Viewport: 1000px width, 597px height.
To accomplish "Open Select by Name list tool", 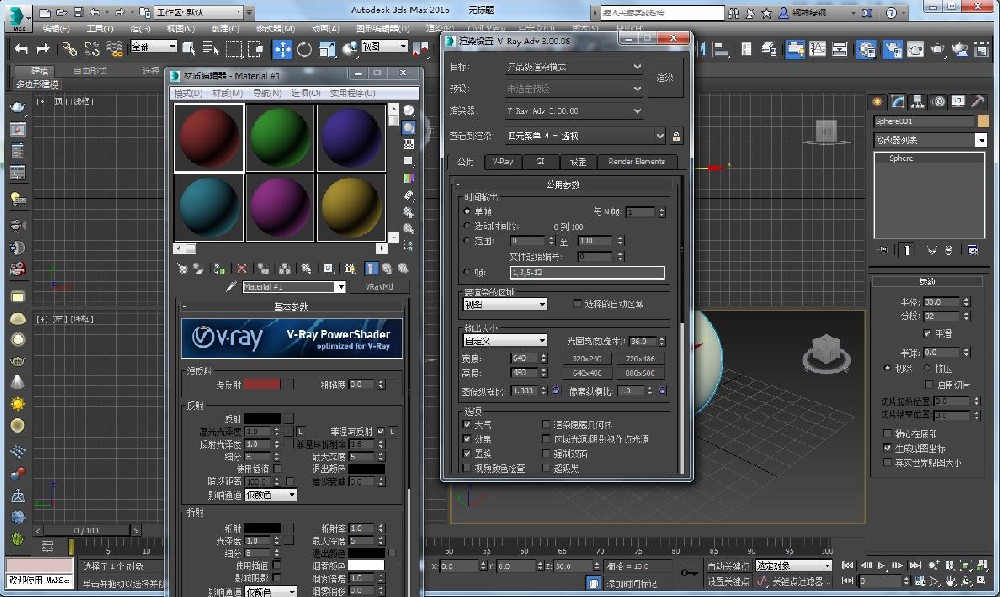I will click(210, 48).
